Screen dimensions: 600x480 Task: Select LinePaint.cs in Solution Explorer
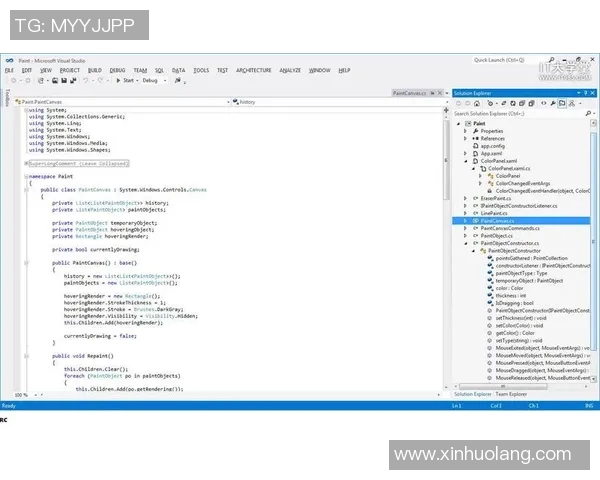pyautogui.click(x=494, y=213)
